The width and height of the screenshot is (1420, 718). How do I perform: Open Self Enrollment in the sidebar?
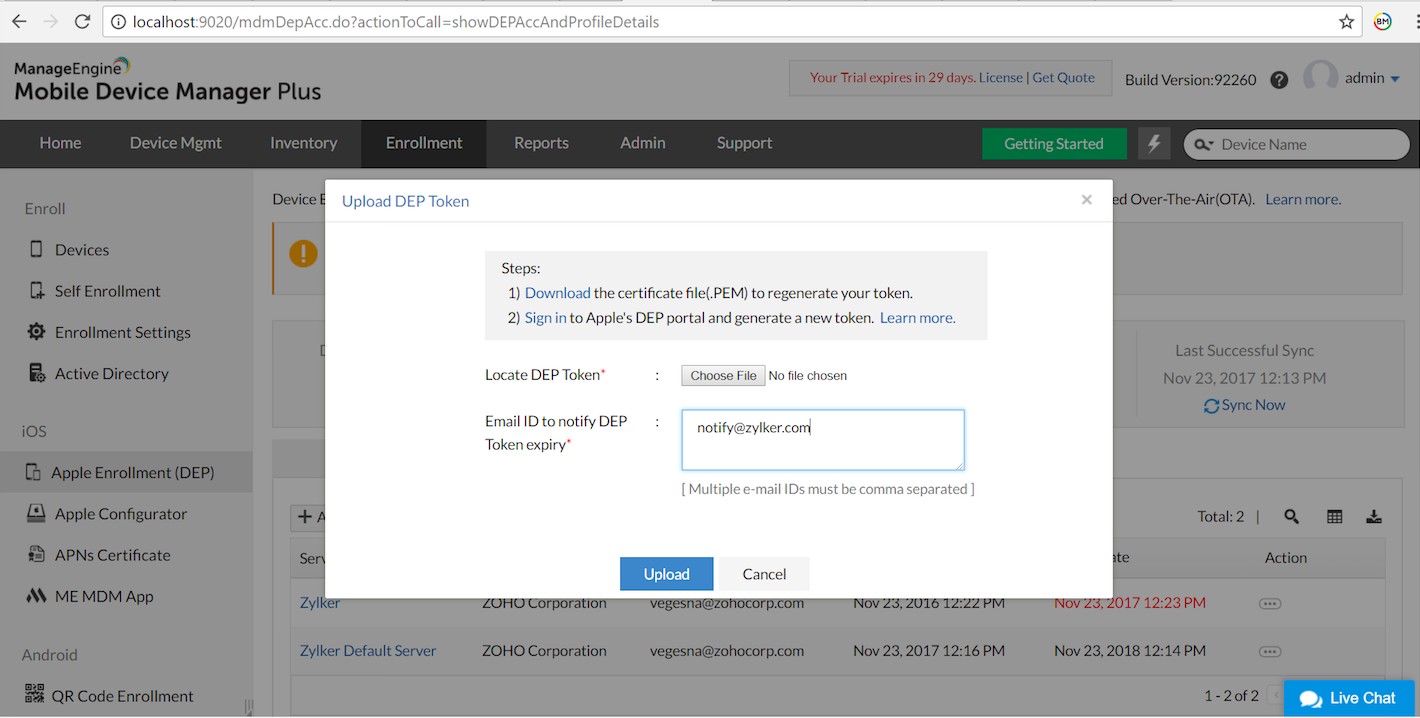click(x=107, y=291)
